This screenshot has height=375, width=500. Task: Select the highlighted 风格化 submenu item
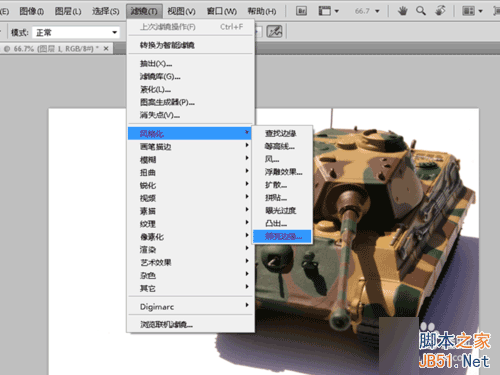coord(190,133)
